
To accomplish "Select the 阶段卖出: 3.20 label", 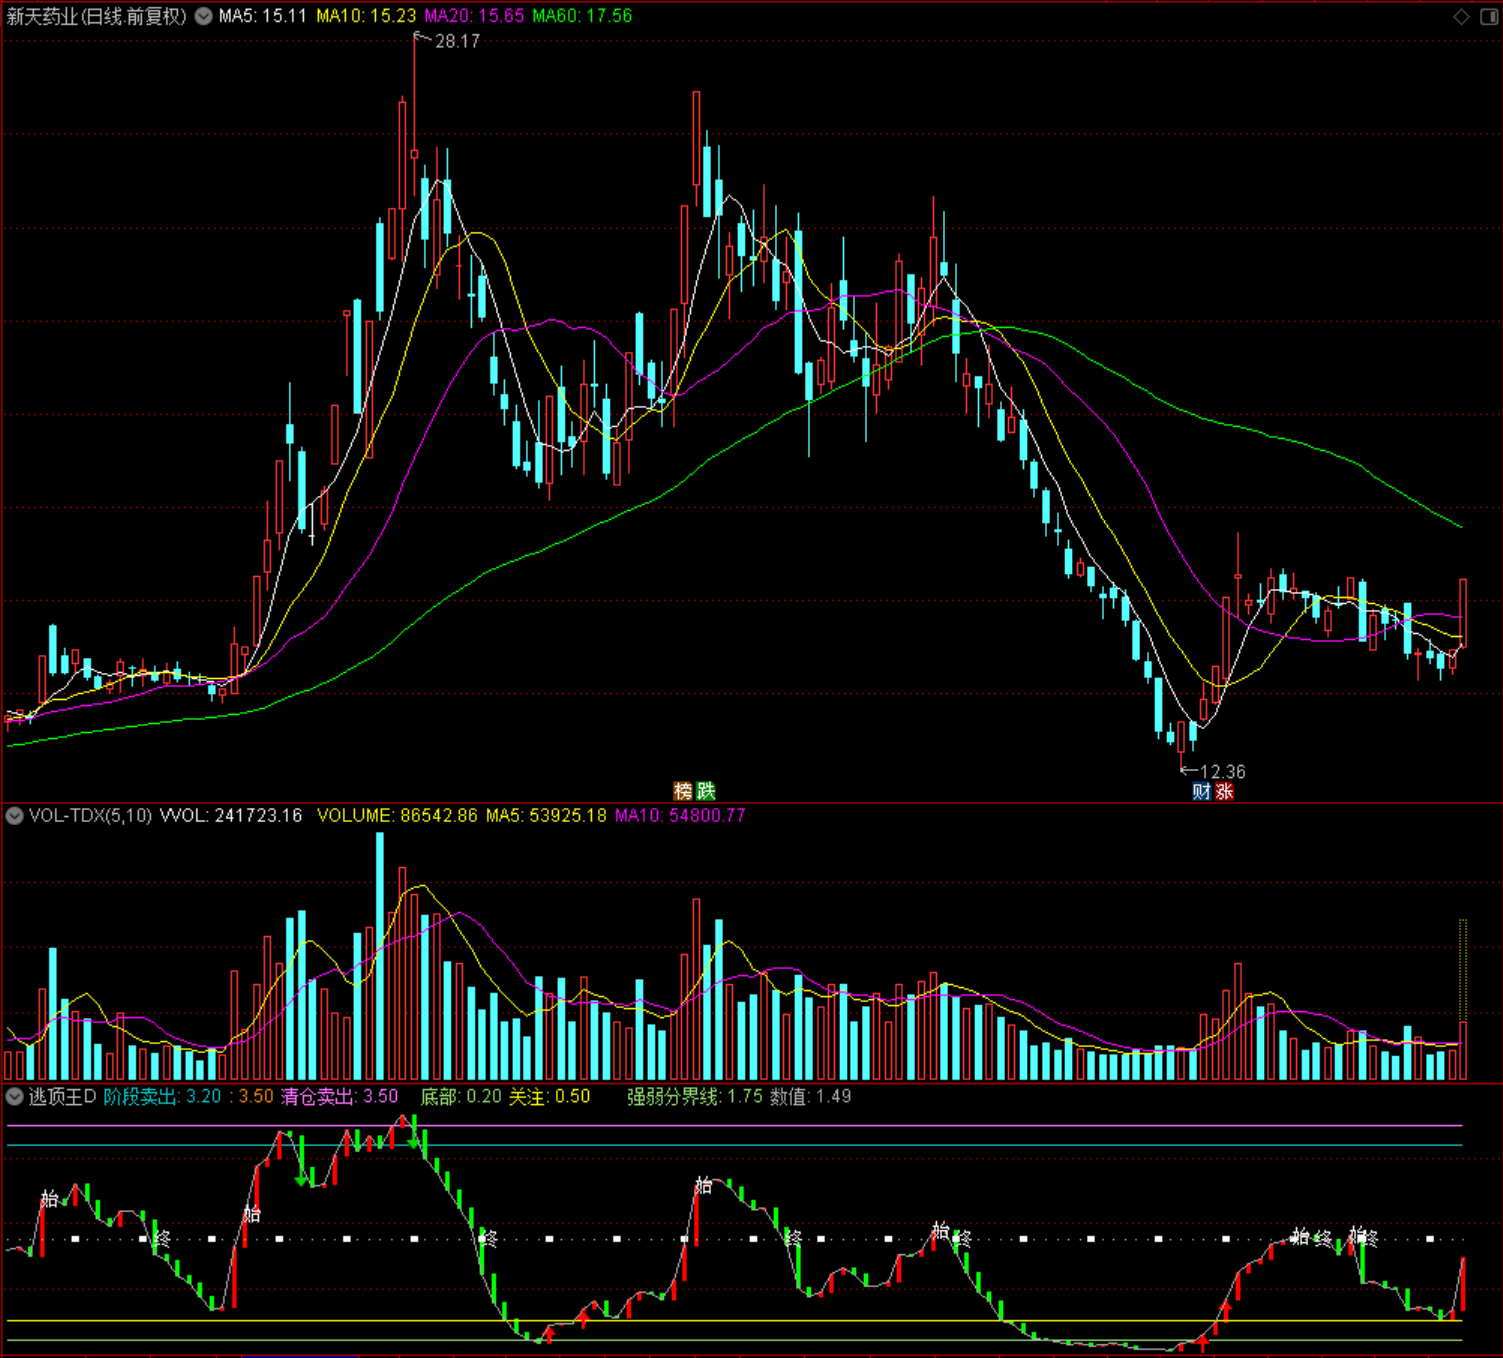I will (x=162, y=1097).
